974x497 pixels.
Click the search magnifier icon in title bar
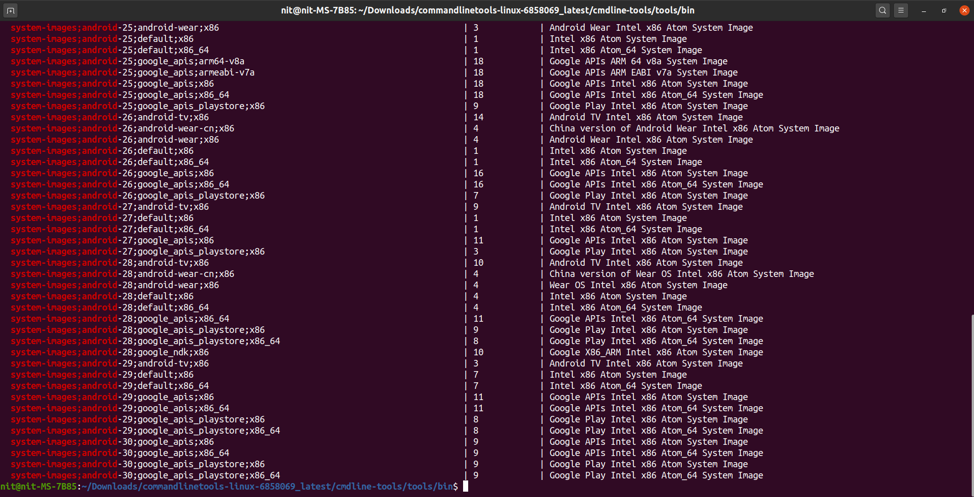(882, 10)
